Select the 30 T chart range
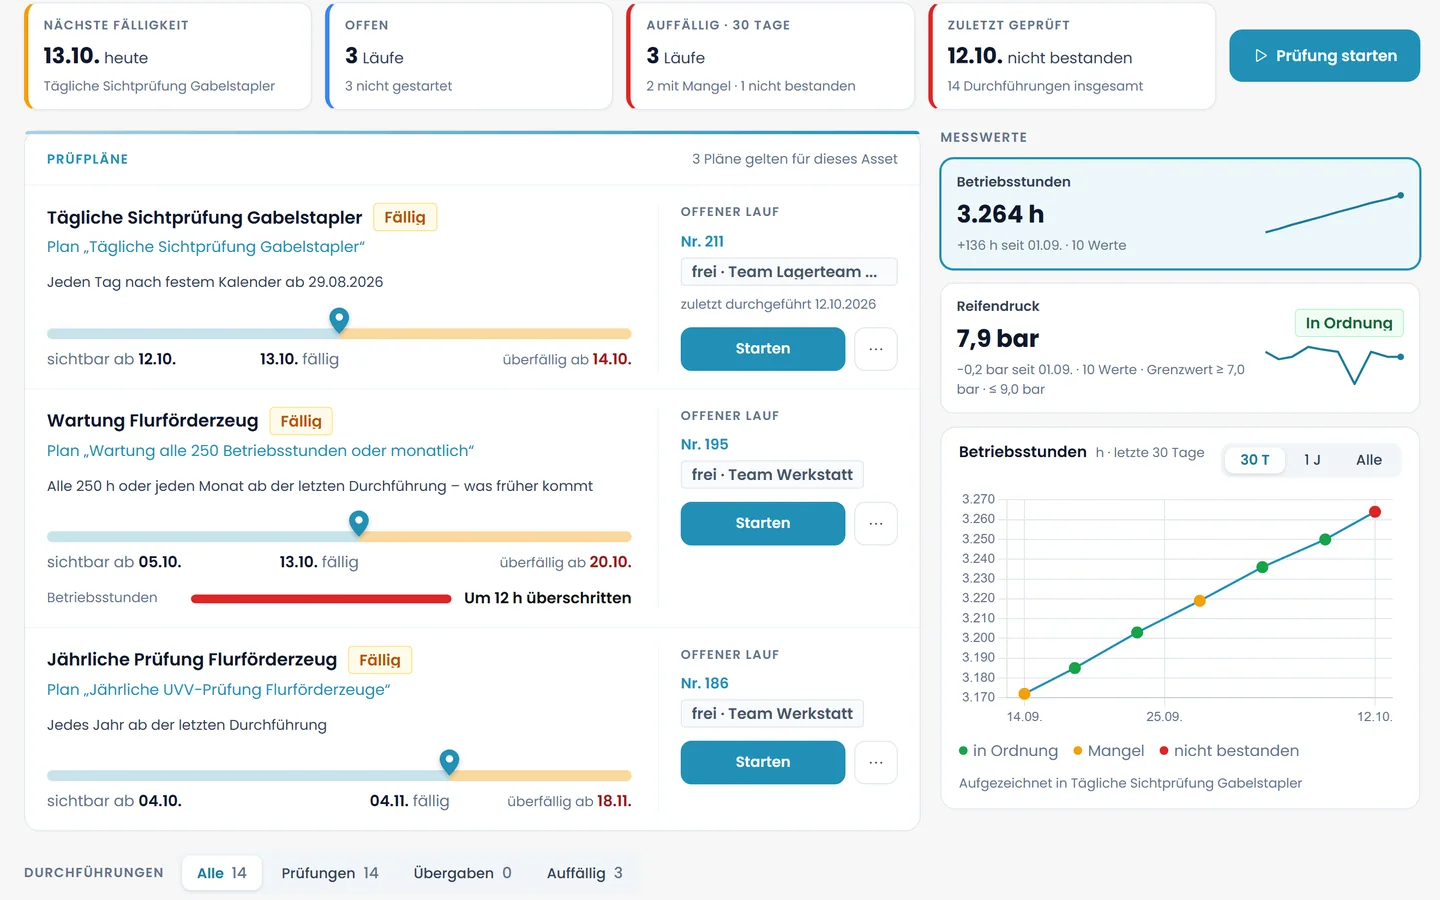Screen dimensions: 1440x900 [1255, 460]
